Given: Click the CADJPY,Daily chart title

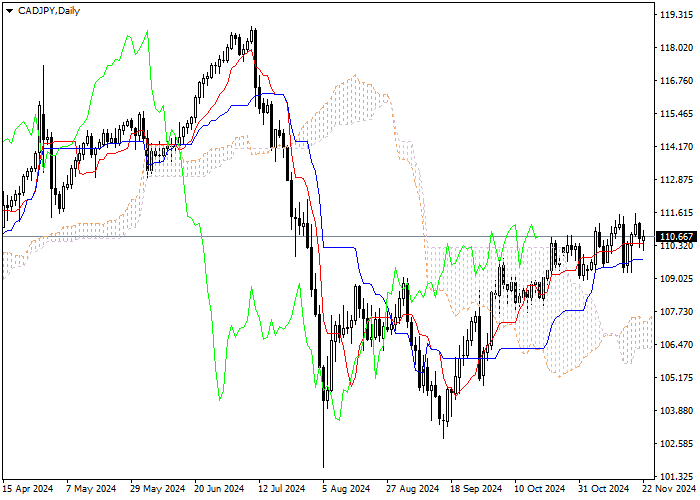Looking at the screenshot, I should 49,11.
